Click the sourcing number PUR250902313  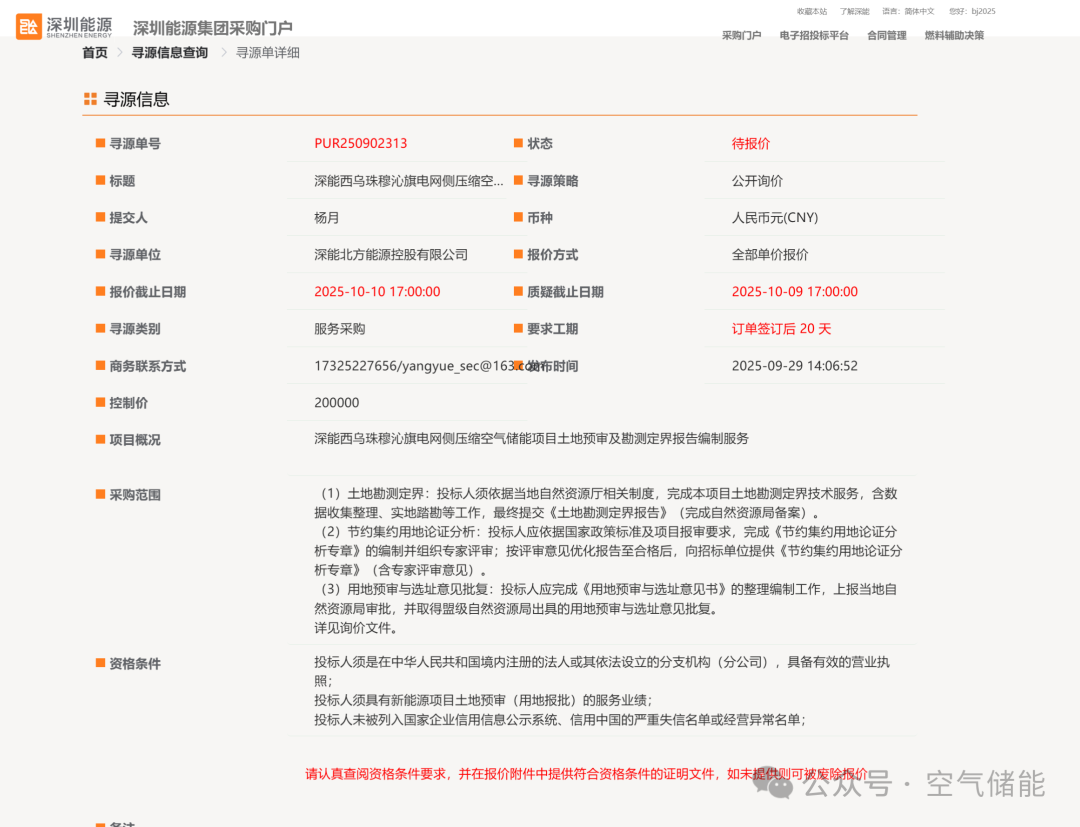point(361,144)
